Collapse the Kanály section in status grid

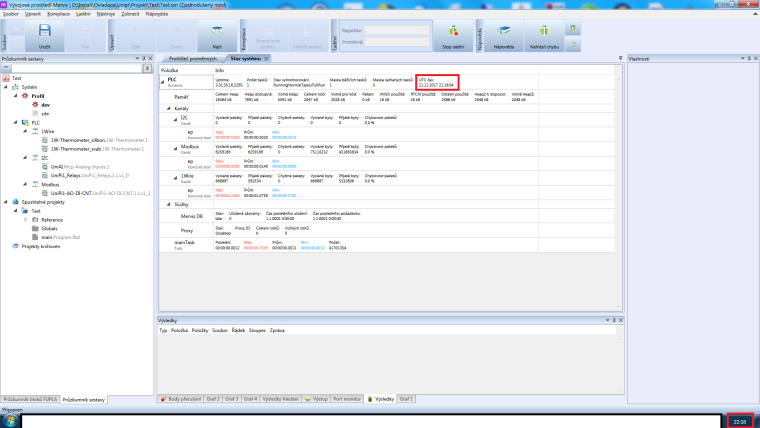[164, 107]
